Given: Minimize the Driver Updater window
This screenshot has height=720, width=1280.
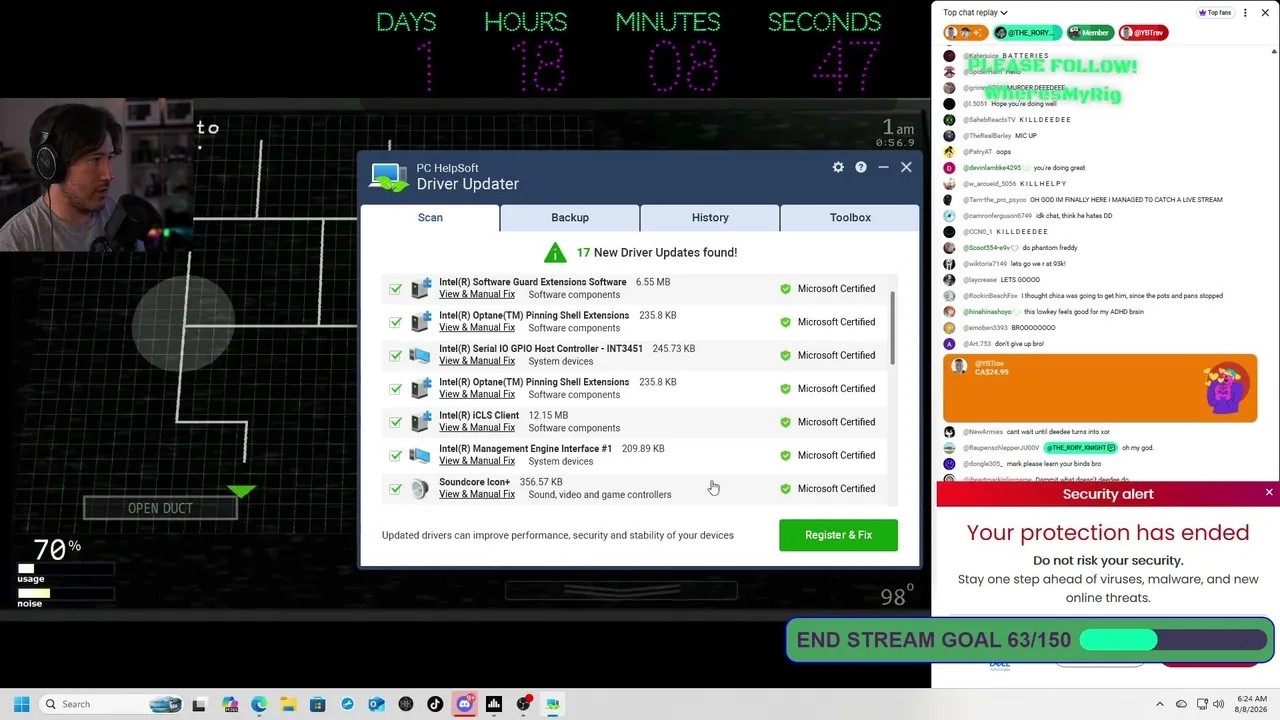Looking at the screenshot, I should [883, 167].
